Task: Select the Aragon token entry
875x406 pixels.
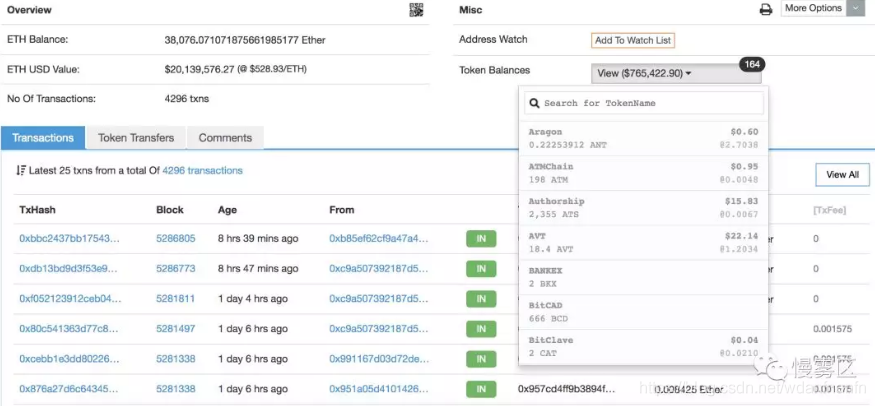Action: click(x=643, y=138)
